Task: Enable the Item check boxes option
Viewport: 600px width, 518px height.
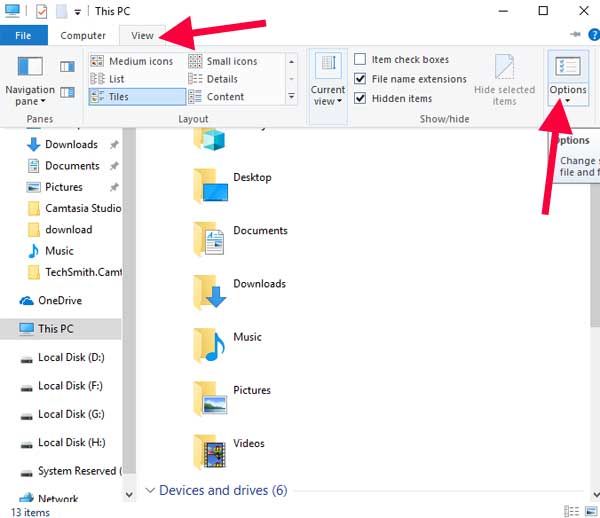Action: pos(360,60)
